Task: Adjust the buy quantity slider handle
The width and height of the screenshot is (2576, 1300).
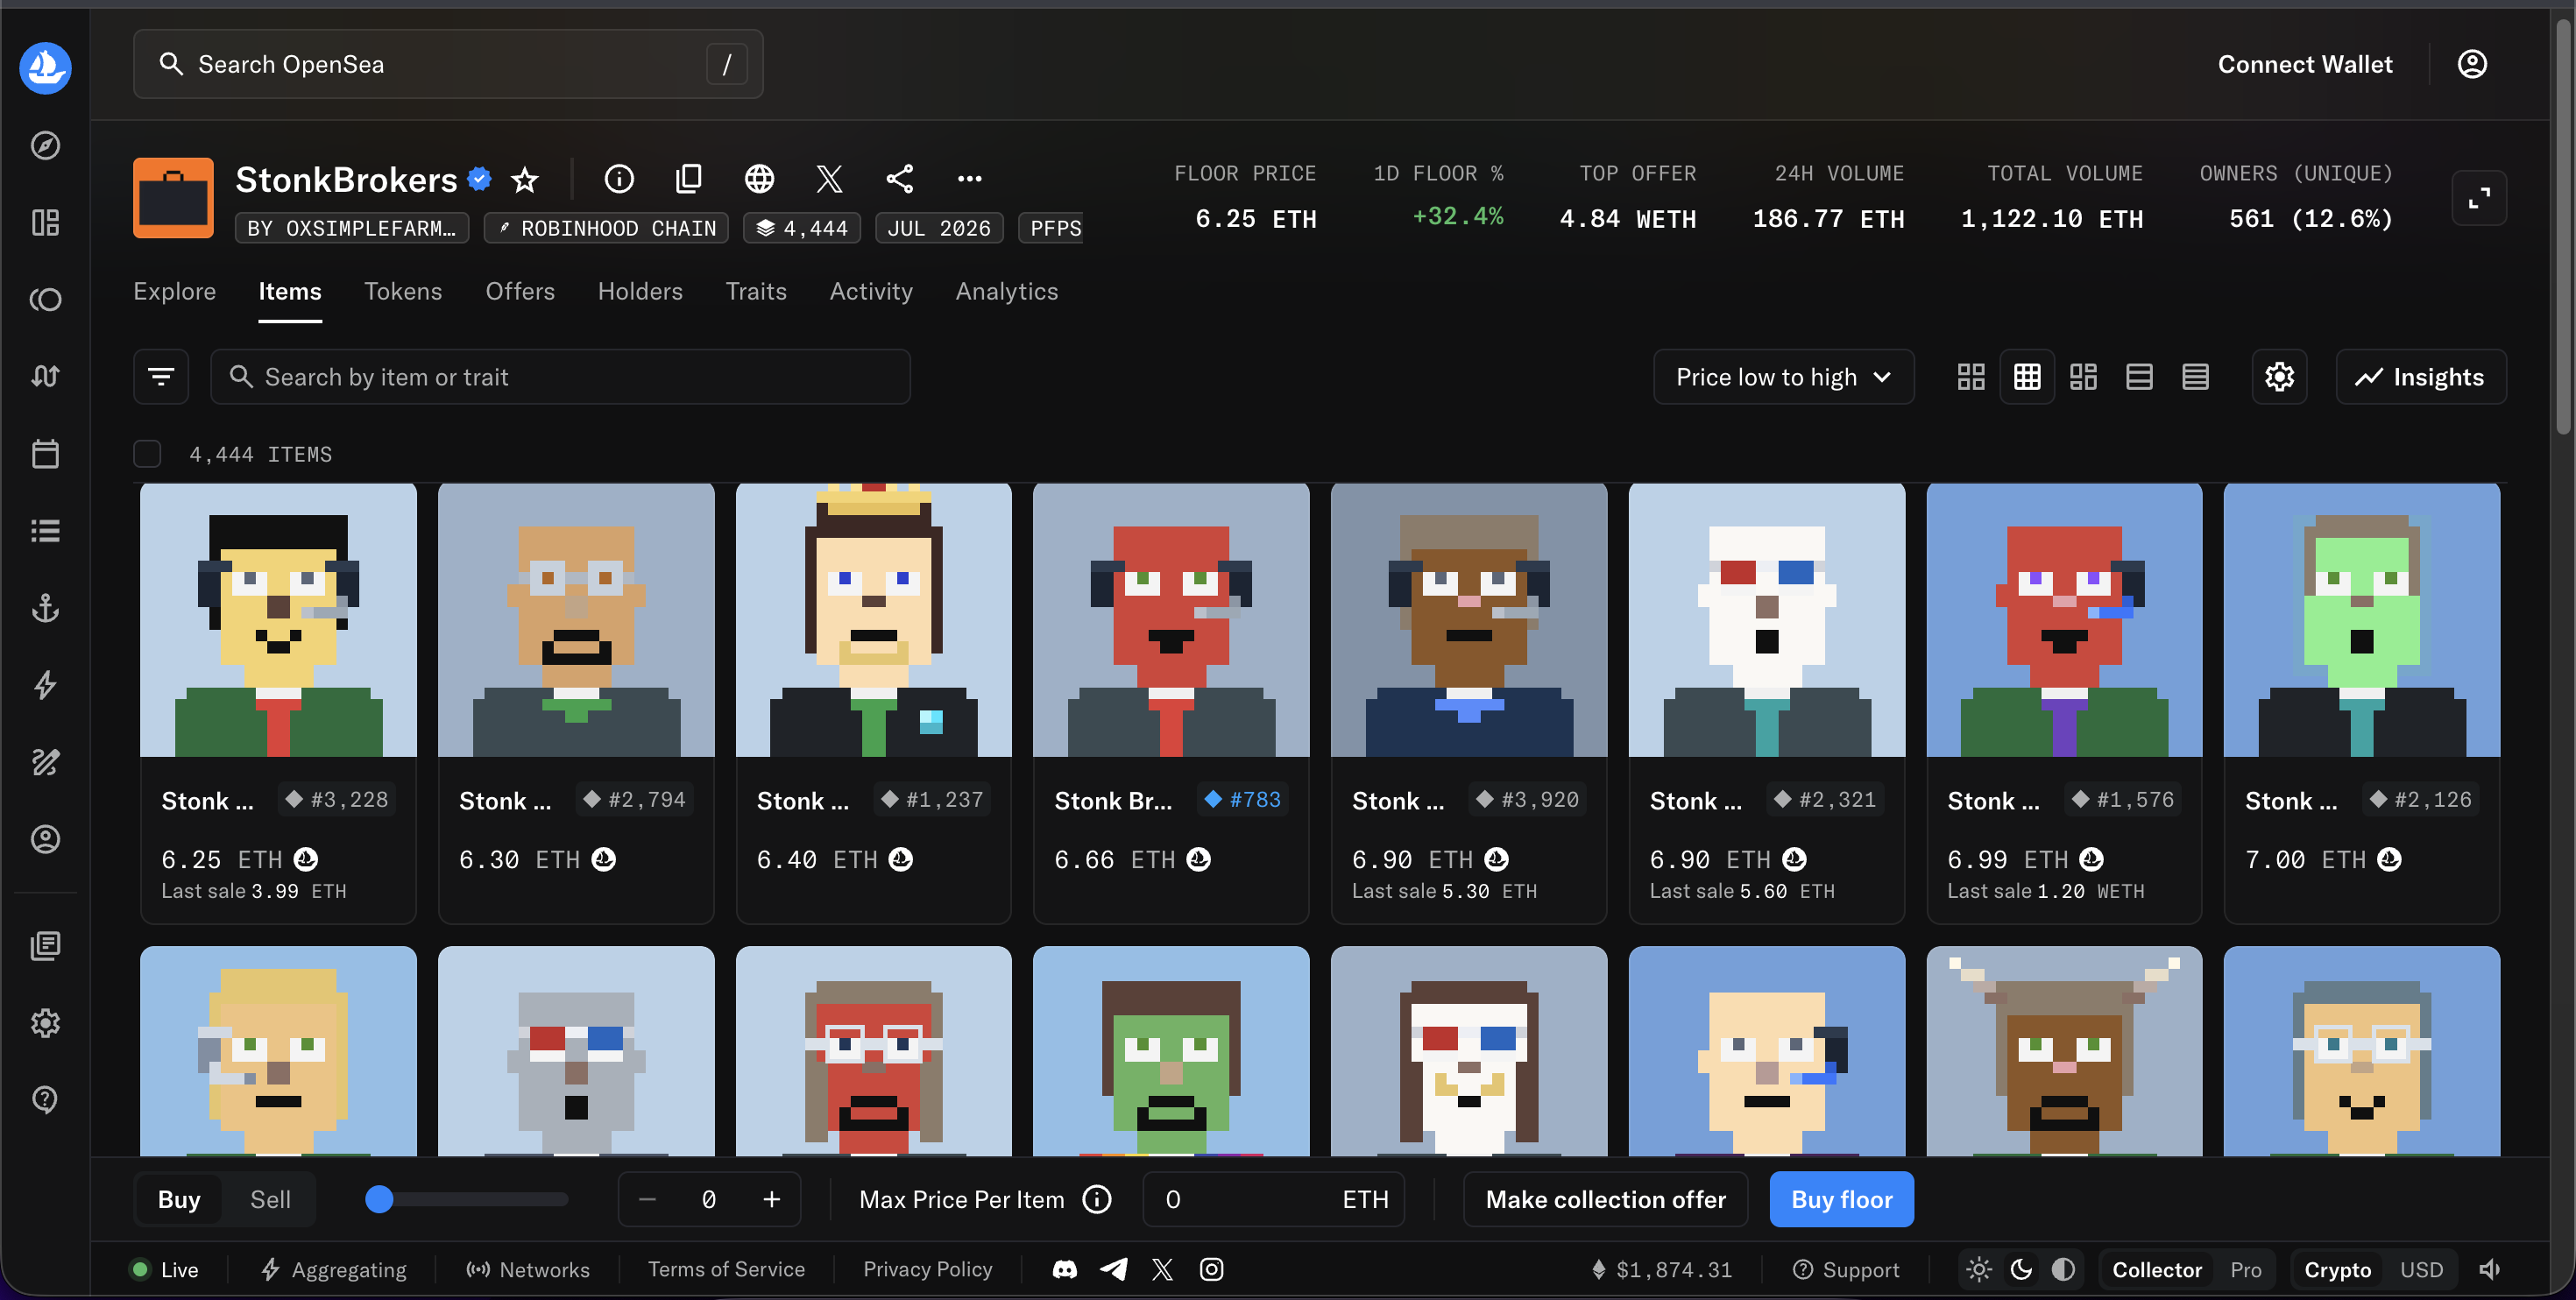Action: (x=379, y=1199)
